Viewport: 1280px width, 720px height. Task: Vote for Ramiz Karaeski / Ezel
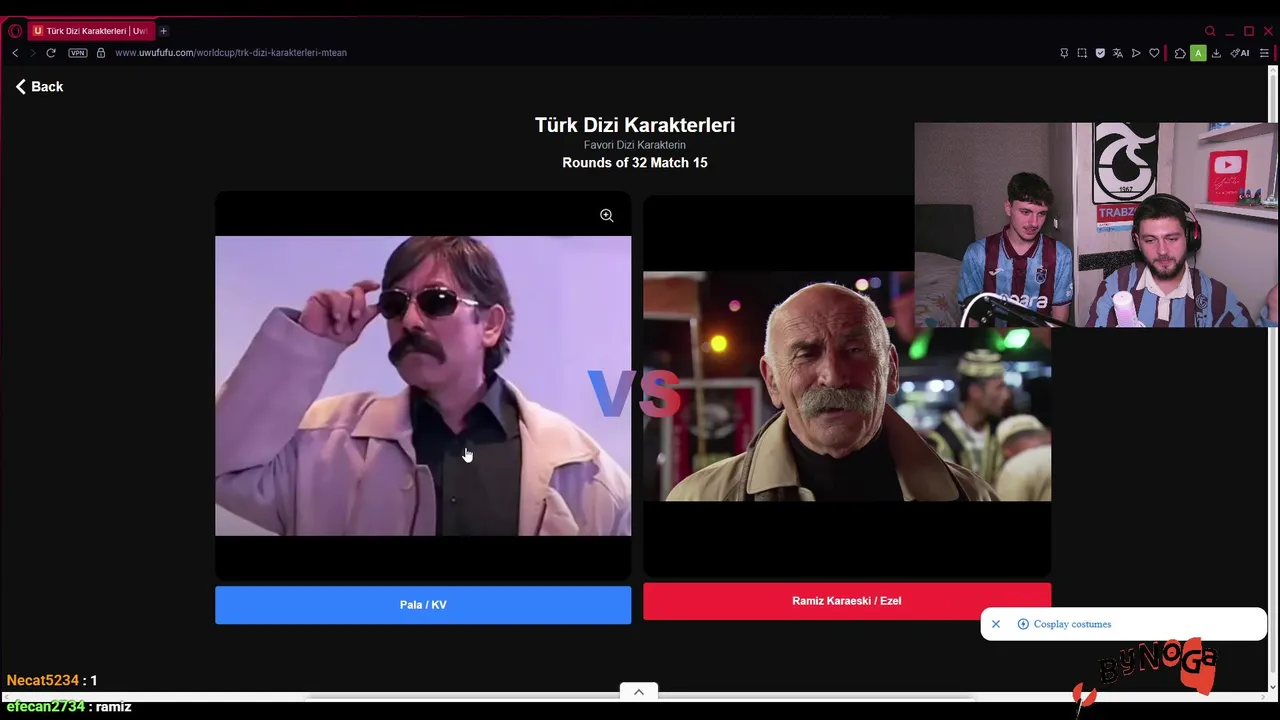(847, 601)
